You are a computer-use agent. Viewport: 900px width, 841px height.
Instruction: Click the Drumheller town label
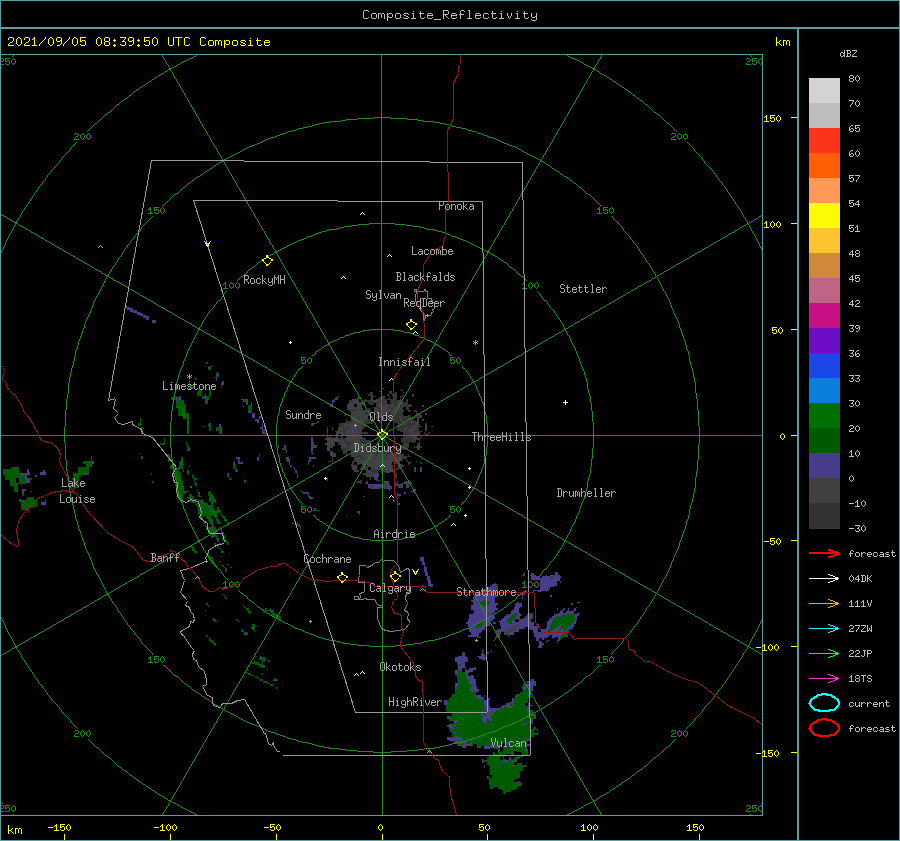(x=586, y=493)
